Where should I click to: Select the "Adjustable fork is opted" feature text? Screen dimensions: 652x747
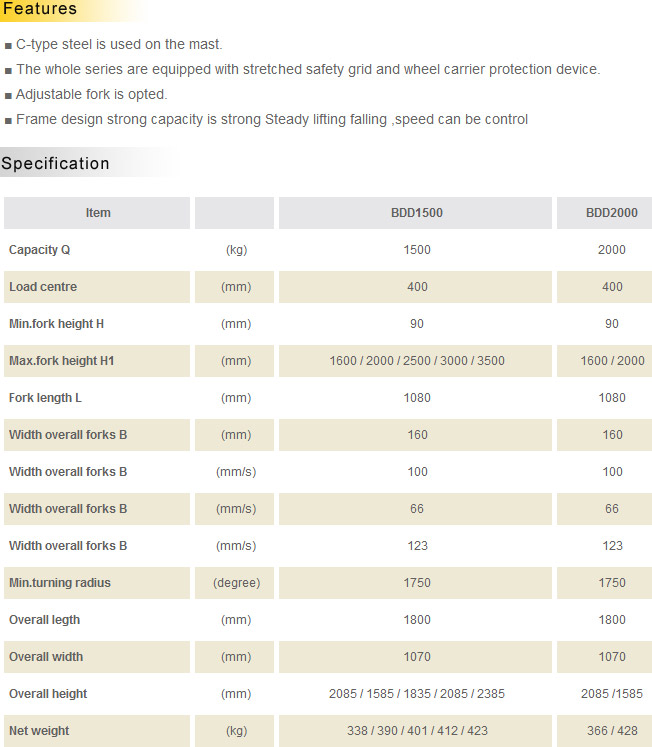click(92, 94)
